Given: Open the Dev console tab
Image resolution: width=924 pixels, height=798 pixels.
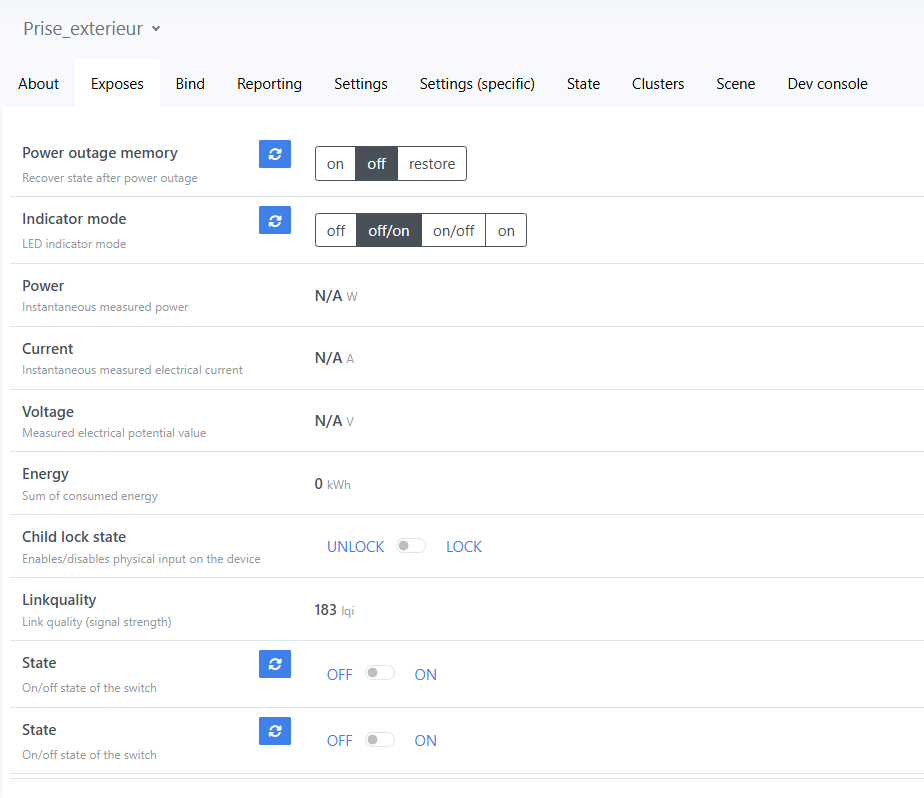Looking at the screenshot, I should 827,84.
